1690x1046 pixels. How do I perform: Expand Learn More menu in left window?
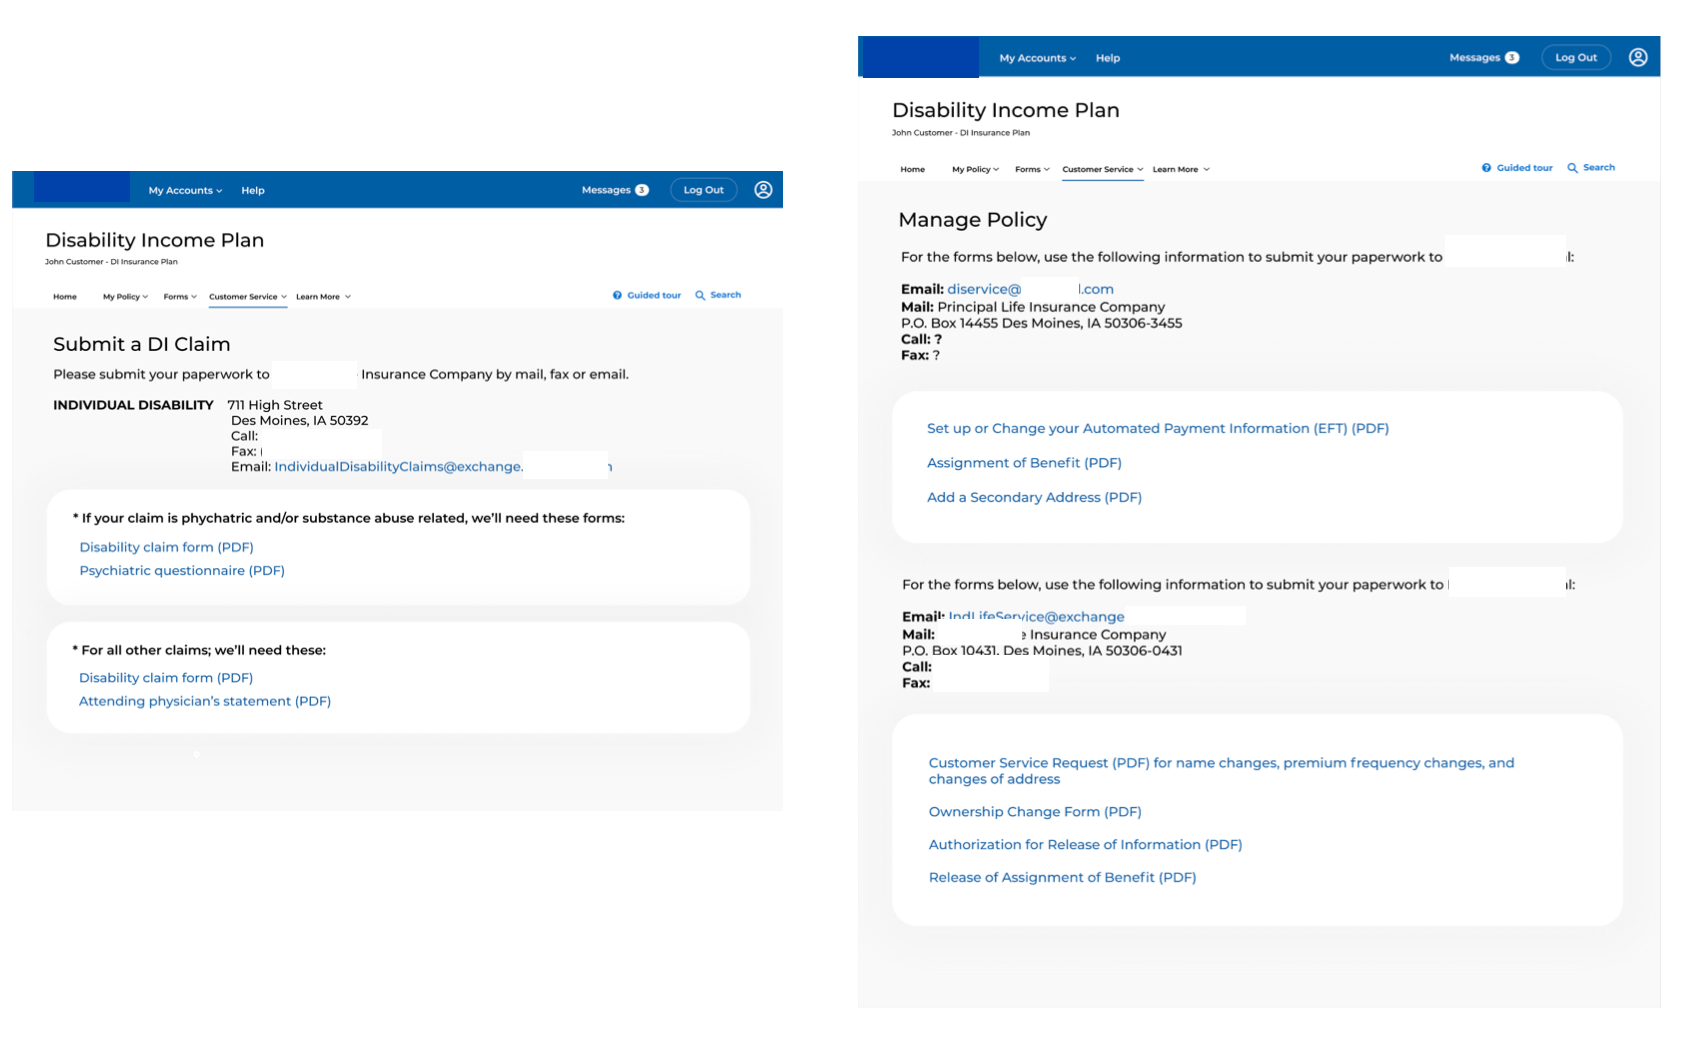pos(323,297)
